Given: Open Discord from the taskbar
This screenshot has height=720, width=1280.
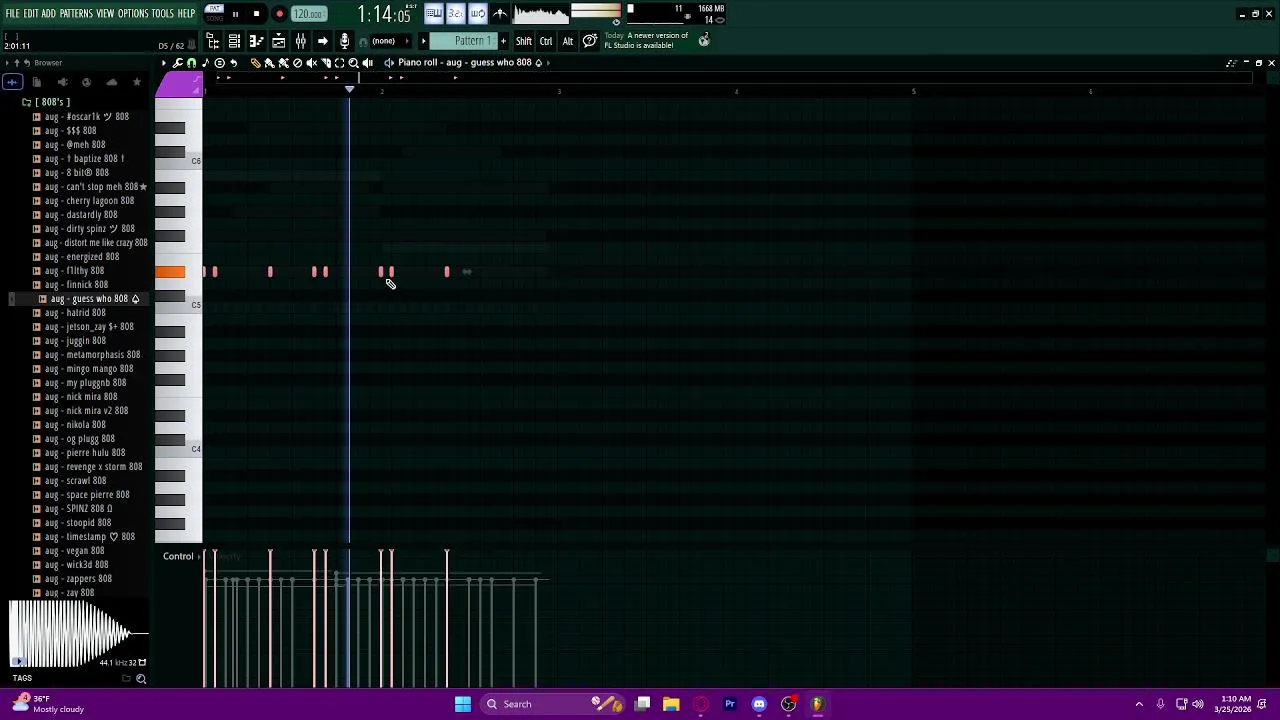Looking at the screenshot, I should pyautogui.click(x=759, y=704).
